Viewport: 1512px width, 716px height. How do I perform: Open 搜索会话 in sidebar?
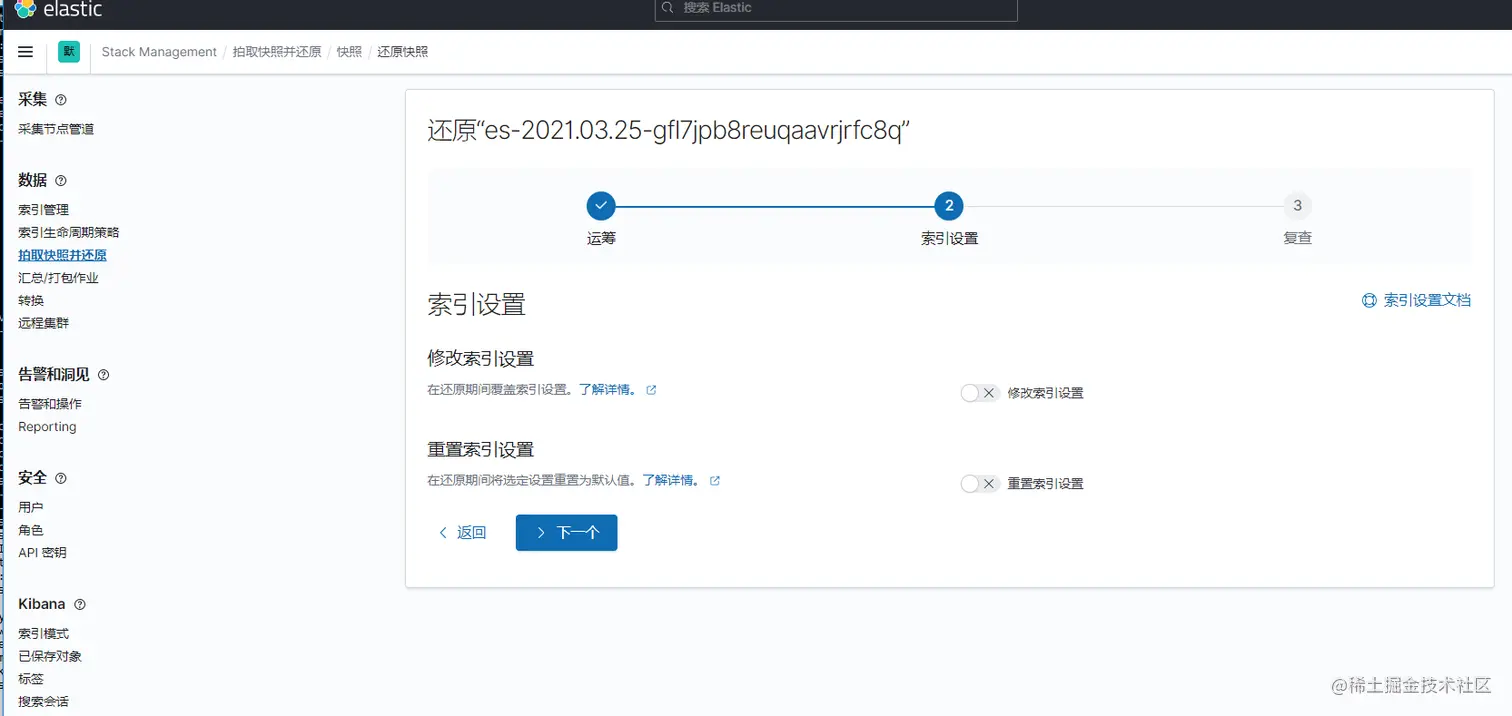coord(43,702)
